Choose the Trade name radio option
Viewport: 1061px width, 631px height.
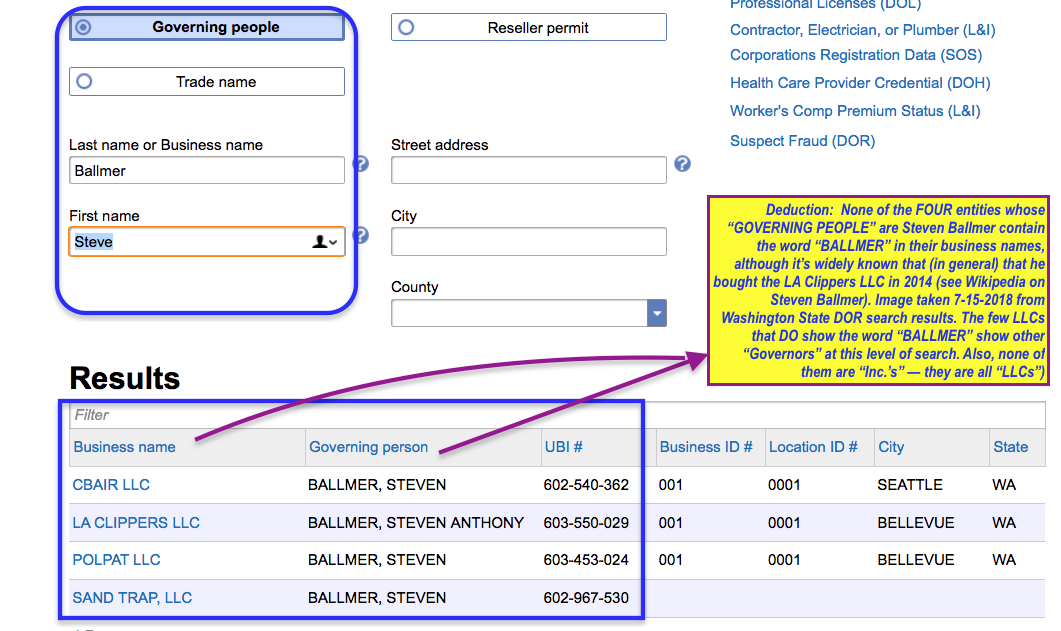pos(84,82)
